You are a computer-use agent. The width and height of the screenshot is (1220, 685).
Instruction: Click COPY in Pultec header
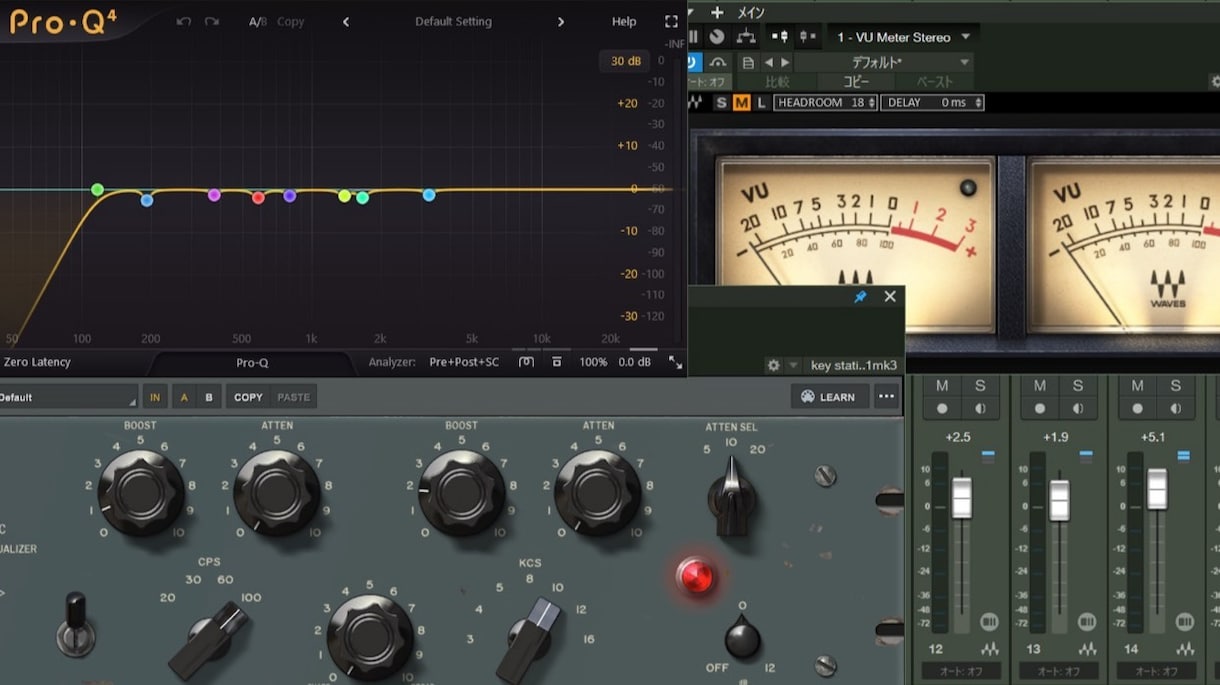[x=248, y=397]
